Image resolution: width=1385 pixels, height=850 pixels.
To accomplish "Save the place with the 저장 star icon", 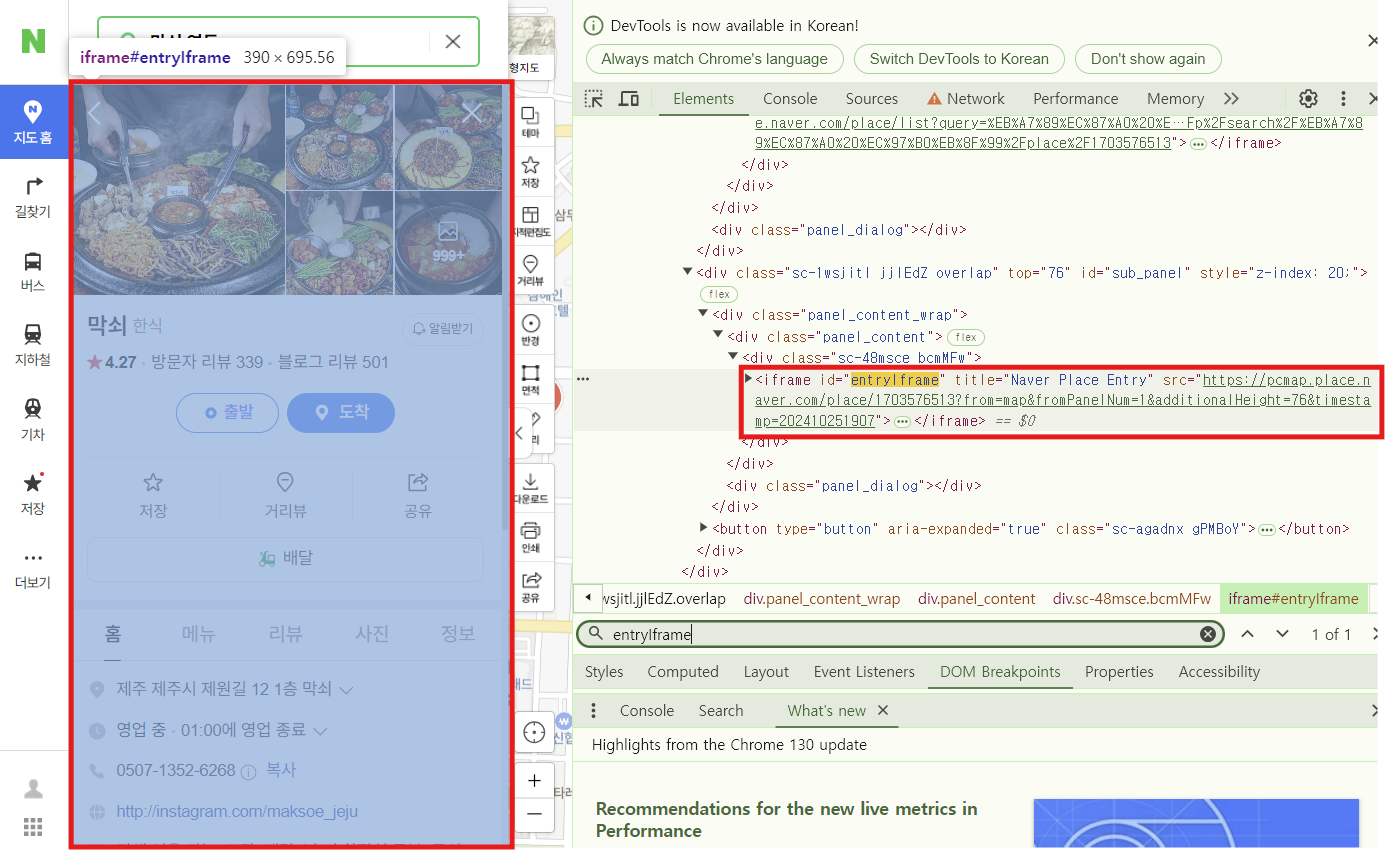I will tap(153, 495).
